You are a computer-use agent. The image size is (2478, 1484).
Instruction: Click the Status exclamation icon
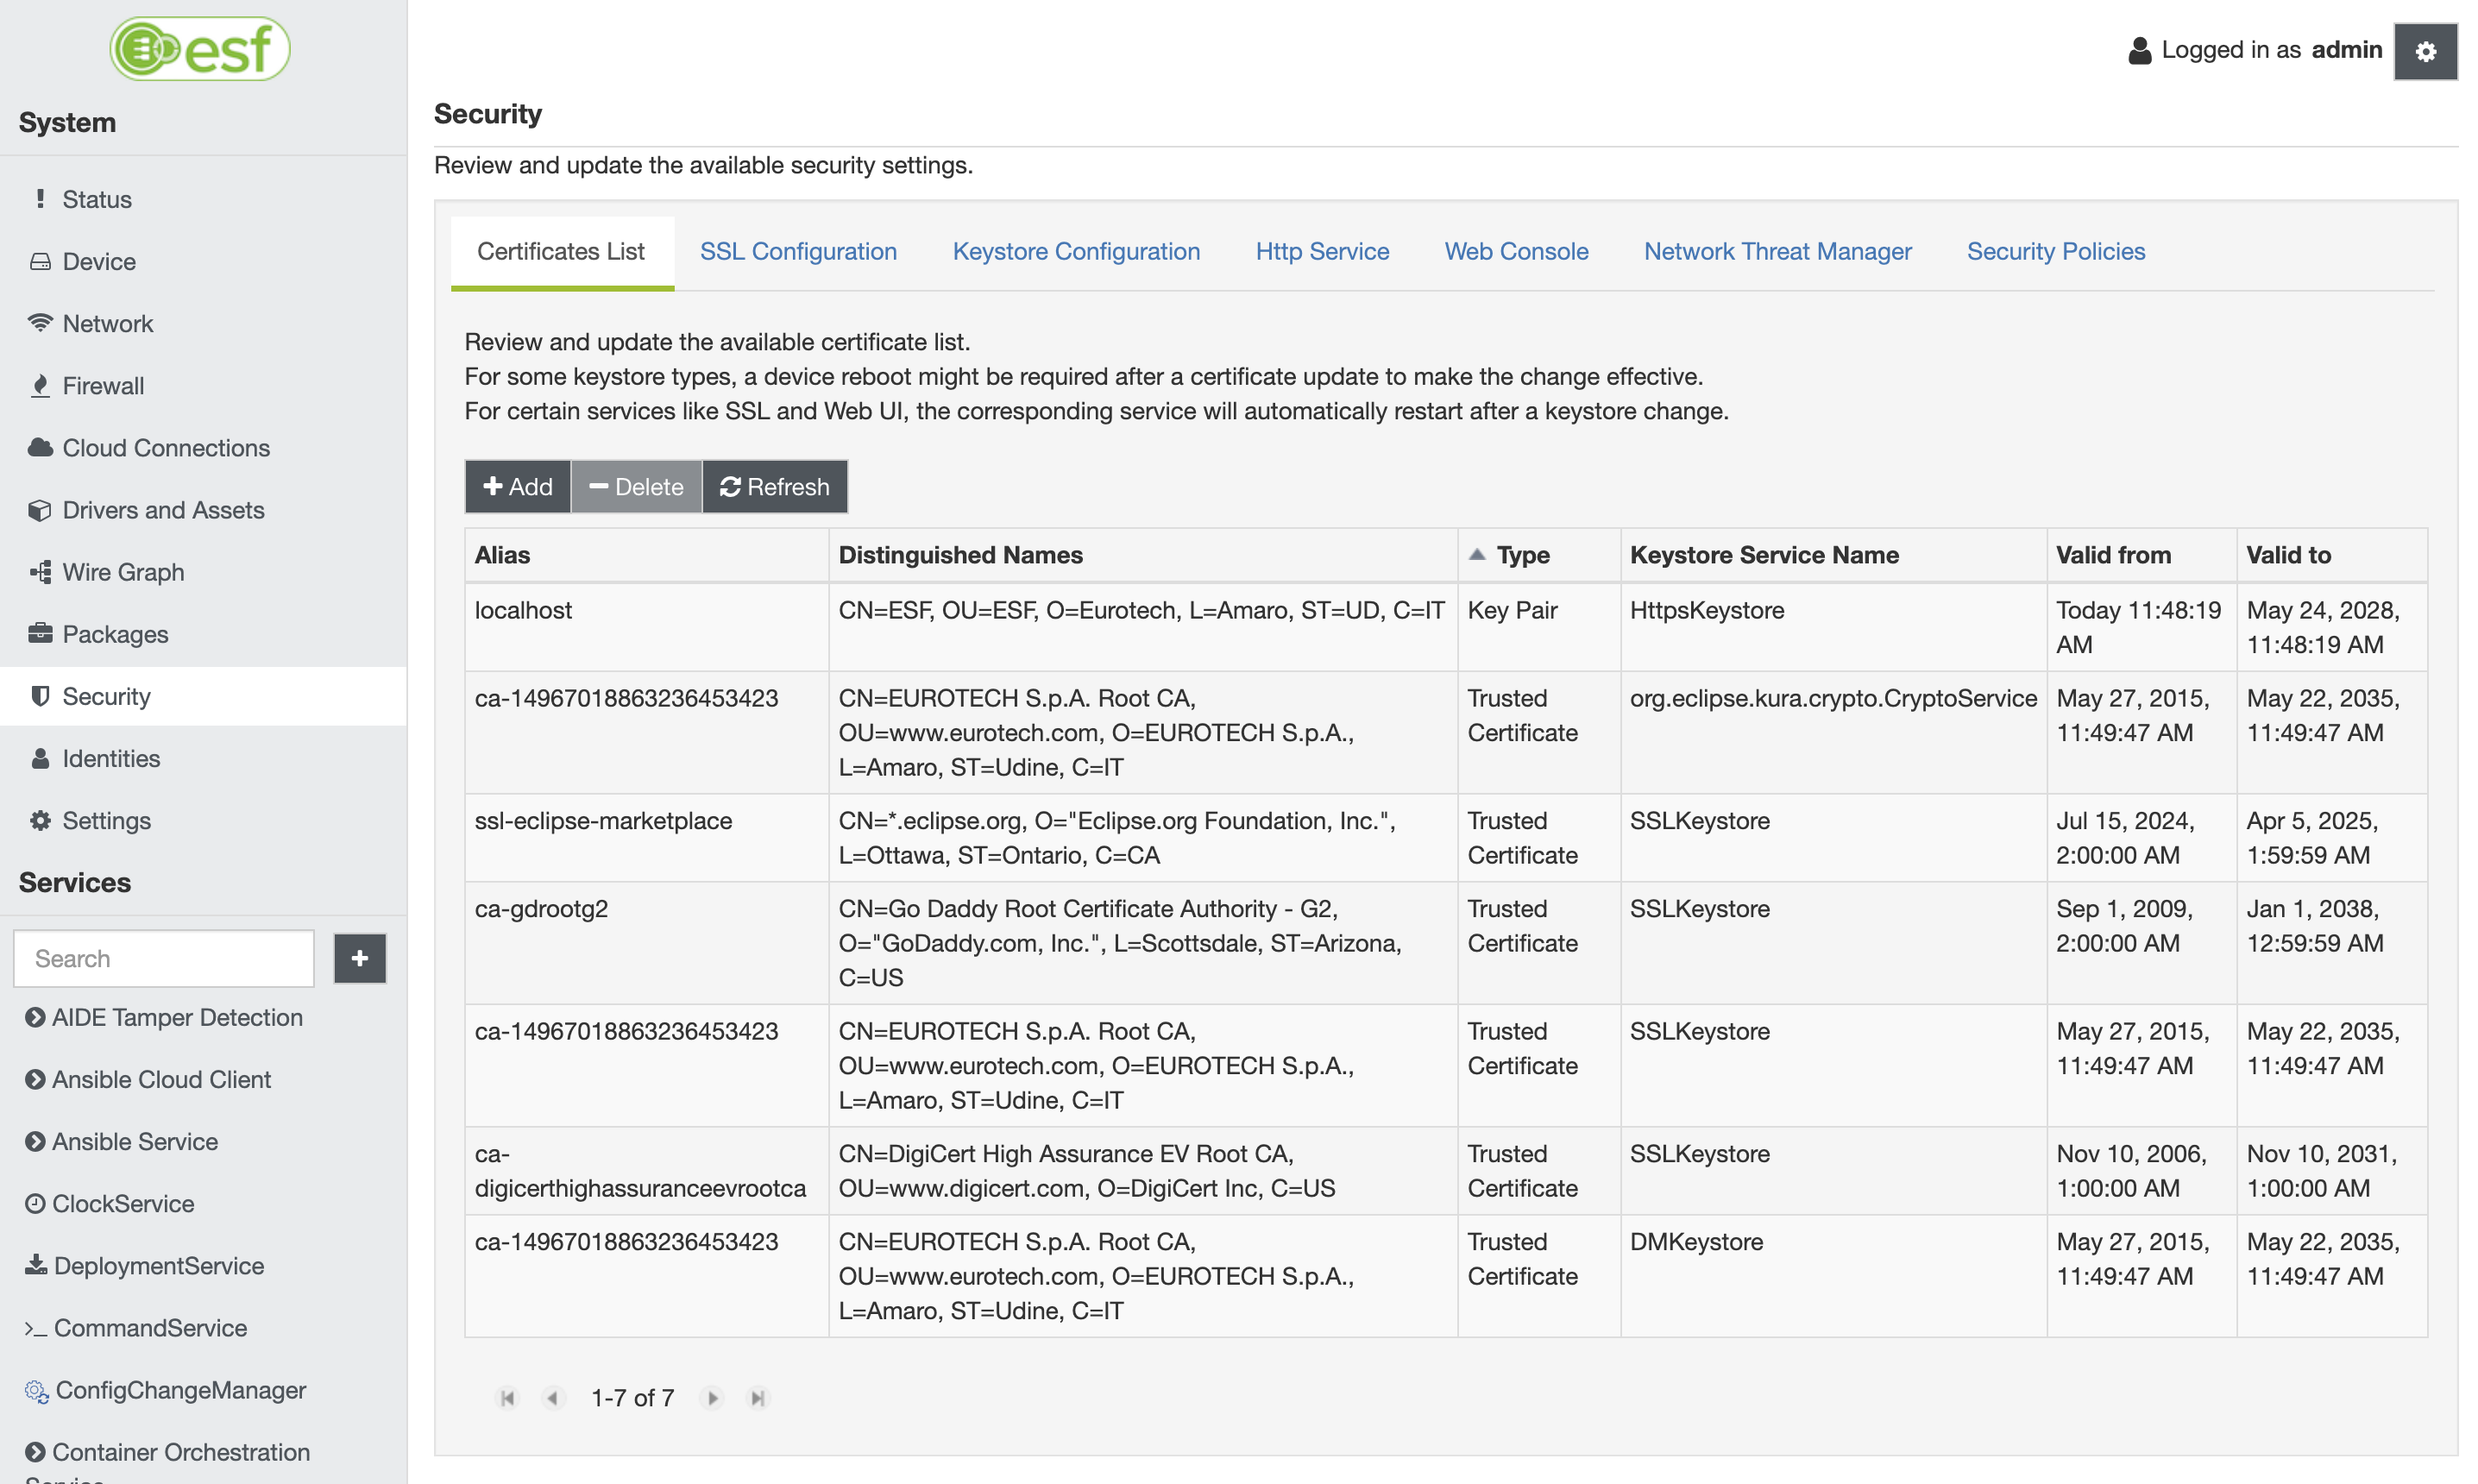click(40, 199)
